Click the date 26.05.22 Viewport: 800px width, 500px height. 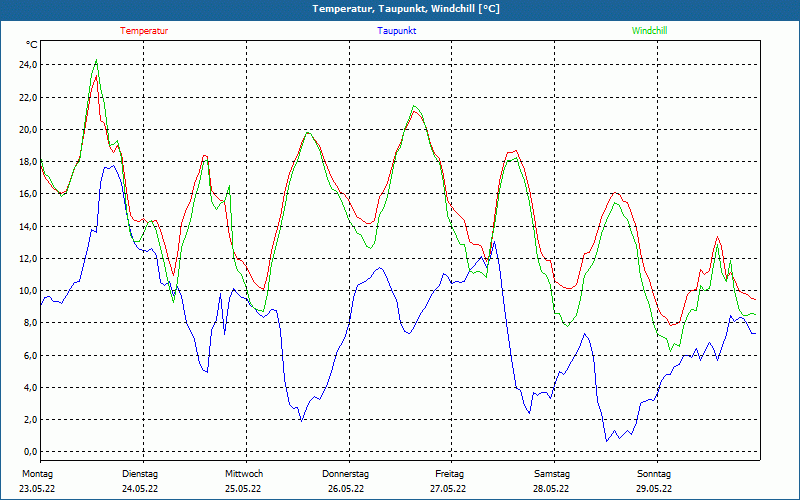pyautogui.click(x=346, y=489)
